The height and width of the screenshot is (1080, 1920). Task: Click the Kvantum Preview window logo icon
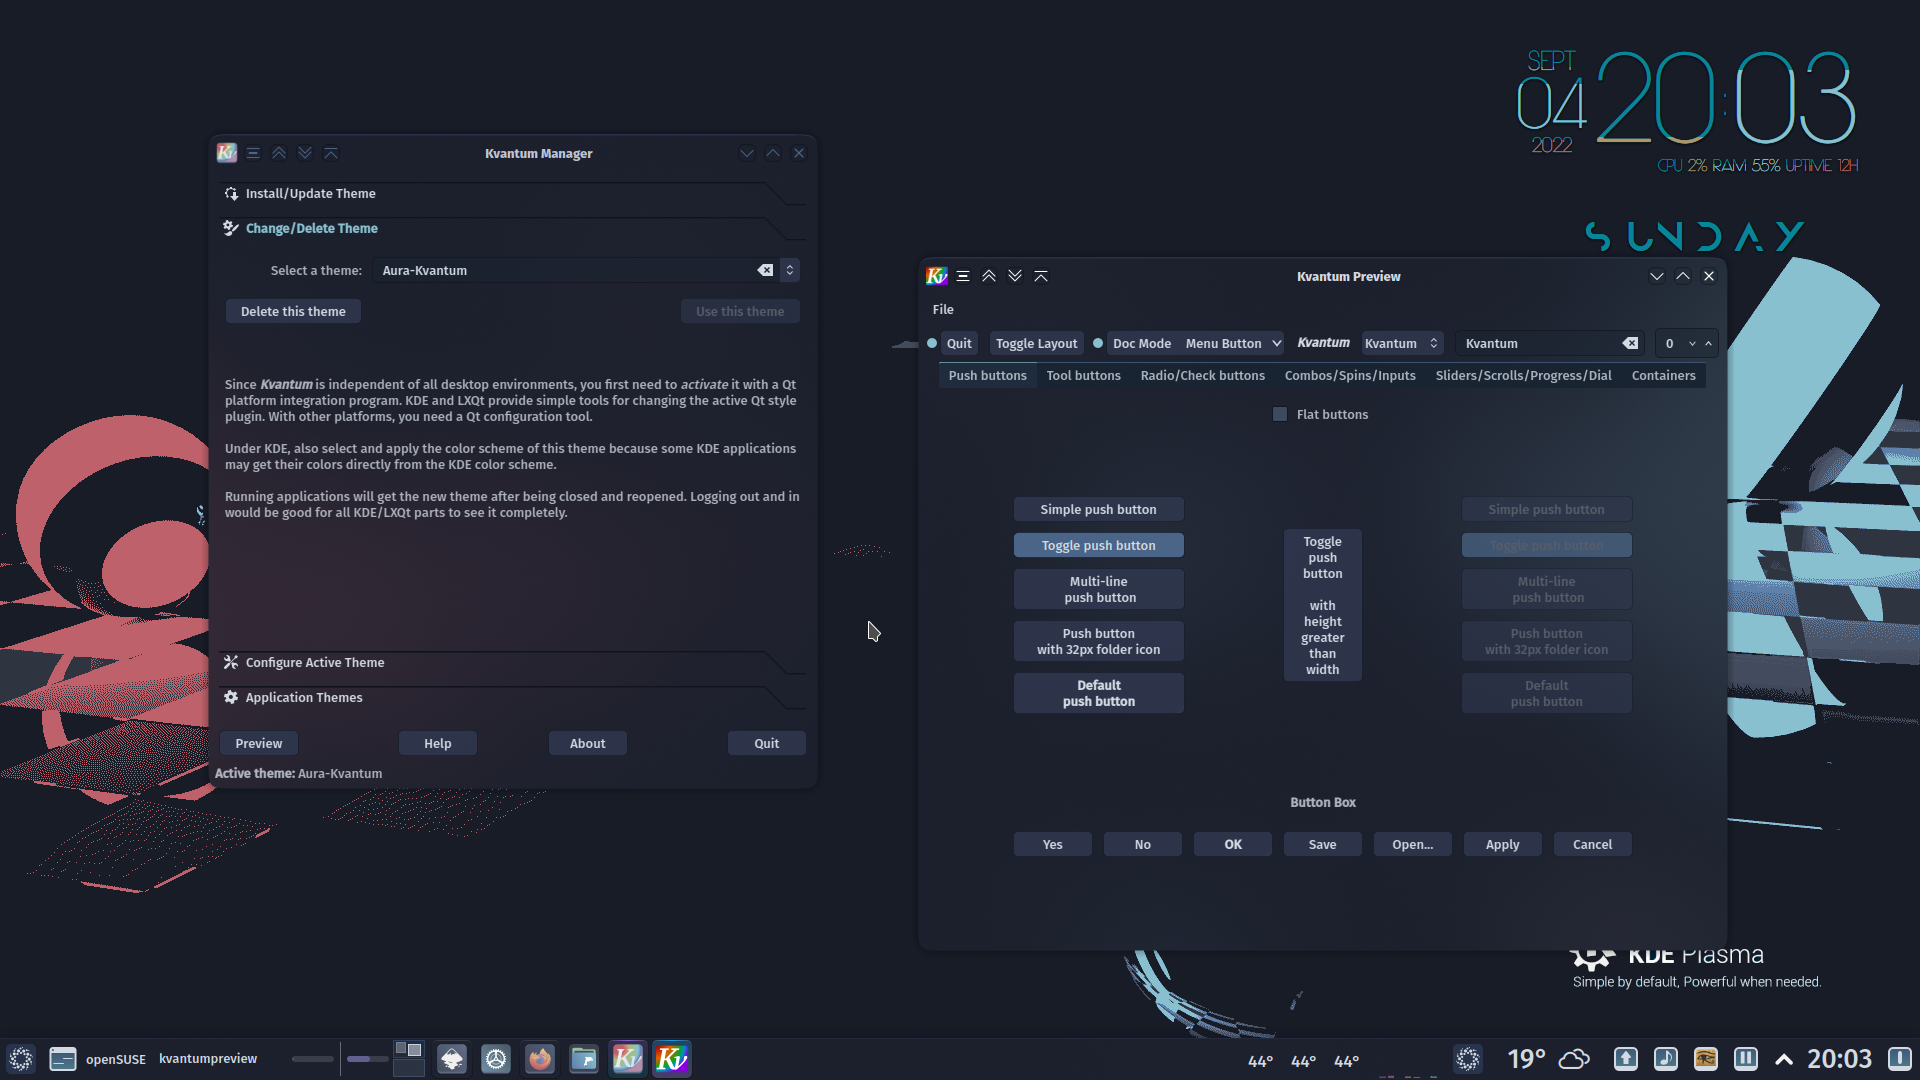[x=937, y=276]
